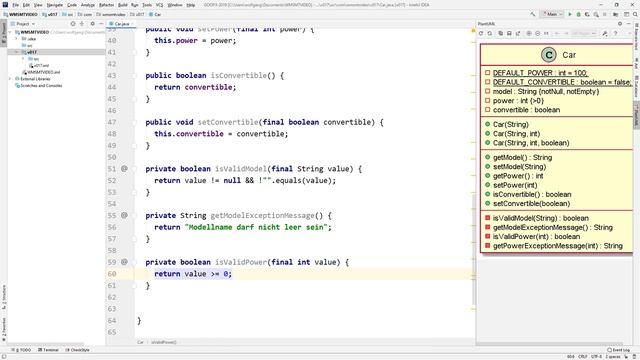Image resolution: width=640 pixels, height=360 pixels.
Task: Open the Refactor menu
Action: 107,5
